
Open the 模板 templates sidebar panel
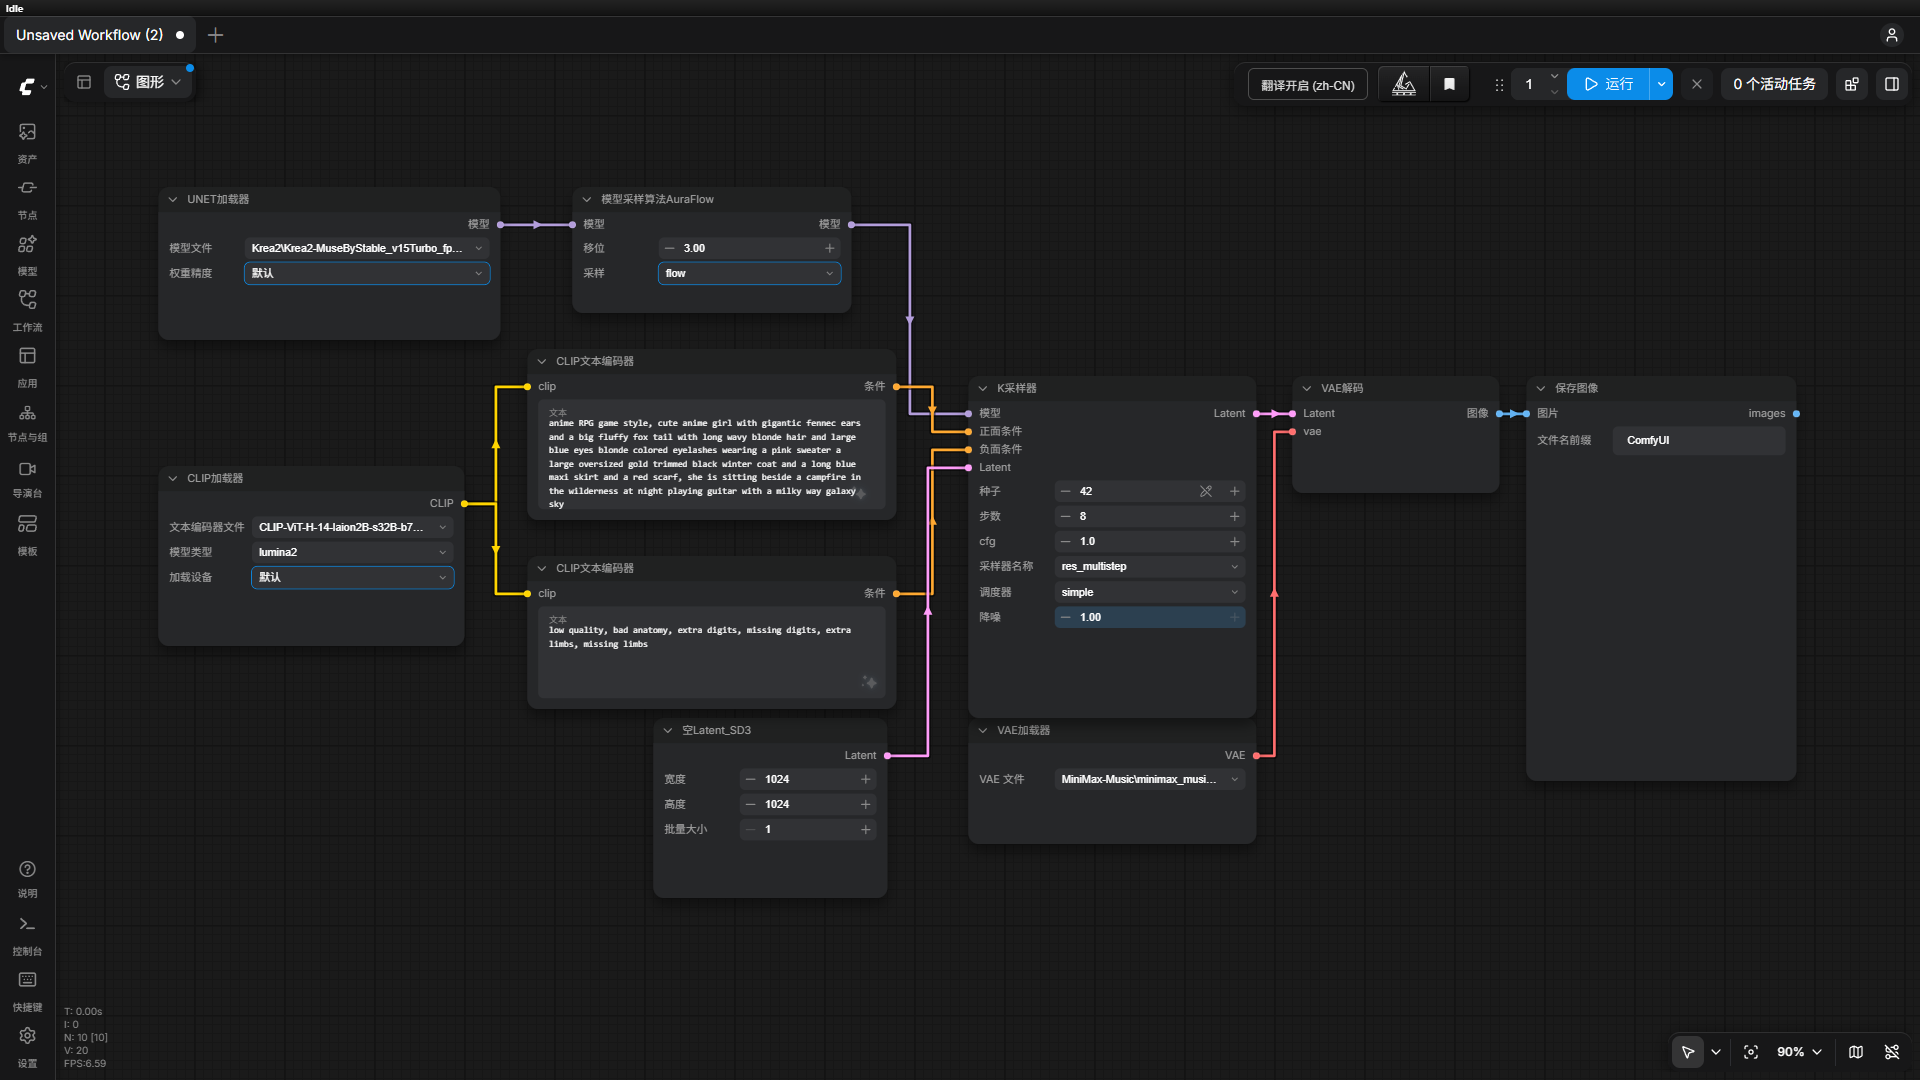(27, 534)
